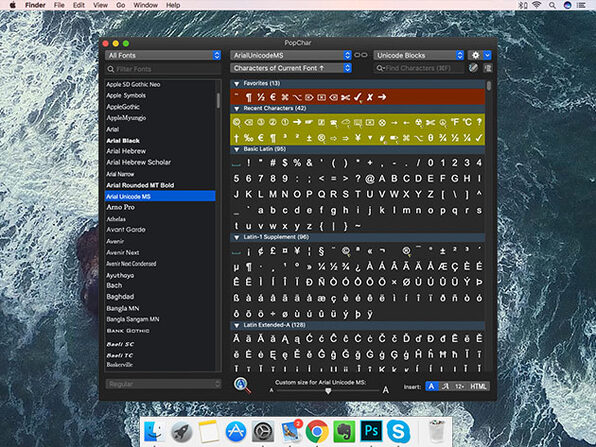
Task: Click the chain link icon beside font selector
Action: 360,55
